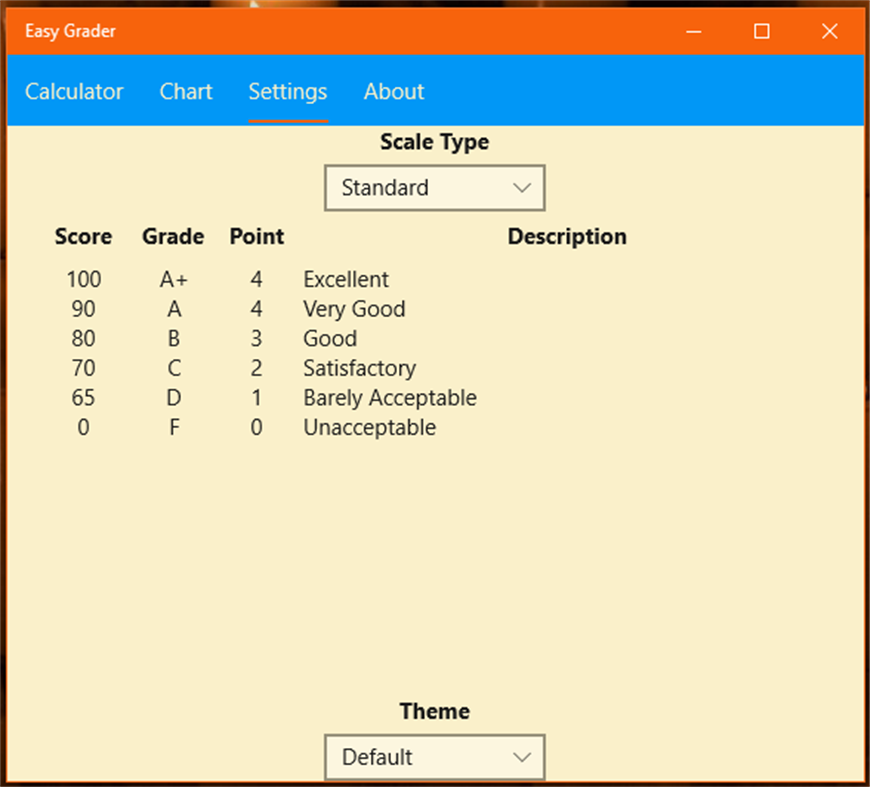This screenshot has height=787, width=870.
Task: Click the Excellent description label
Action: coord(346,279)
